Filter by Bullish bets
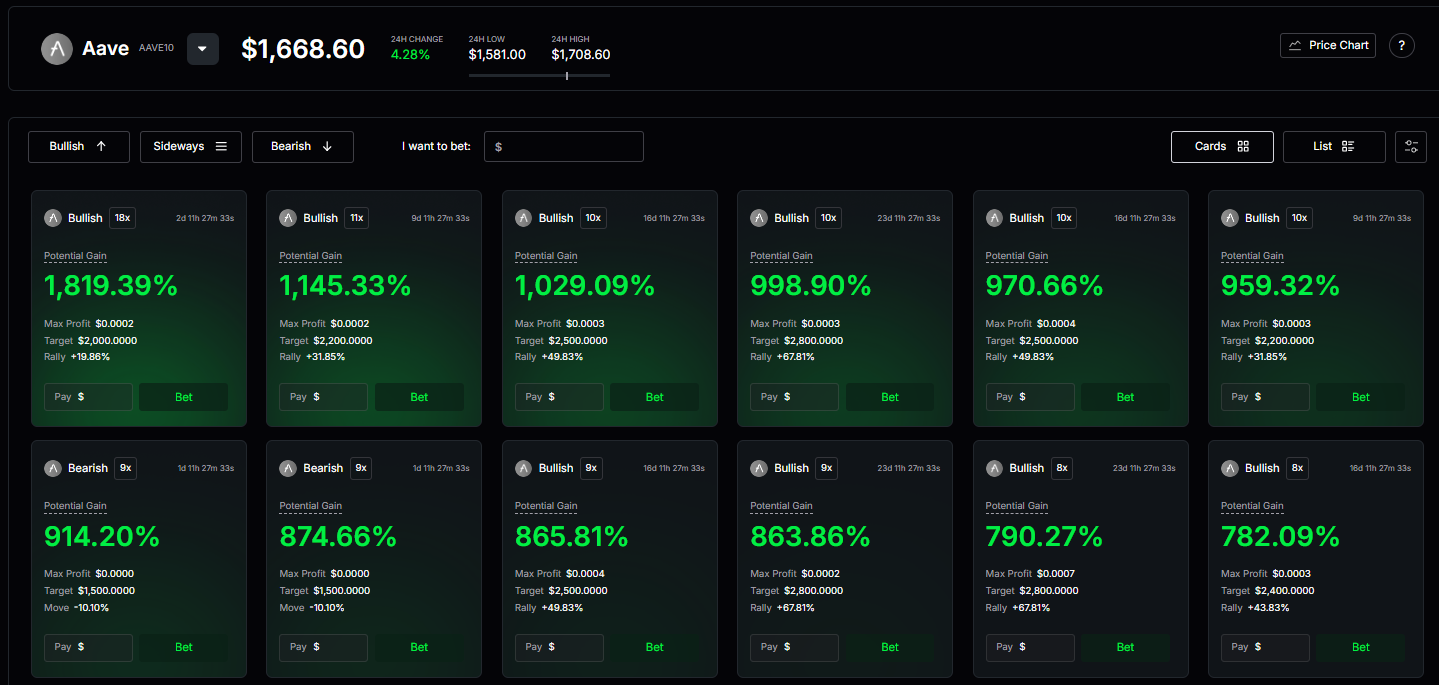1439x685 pixels. tap(79, 146)
